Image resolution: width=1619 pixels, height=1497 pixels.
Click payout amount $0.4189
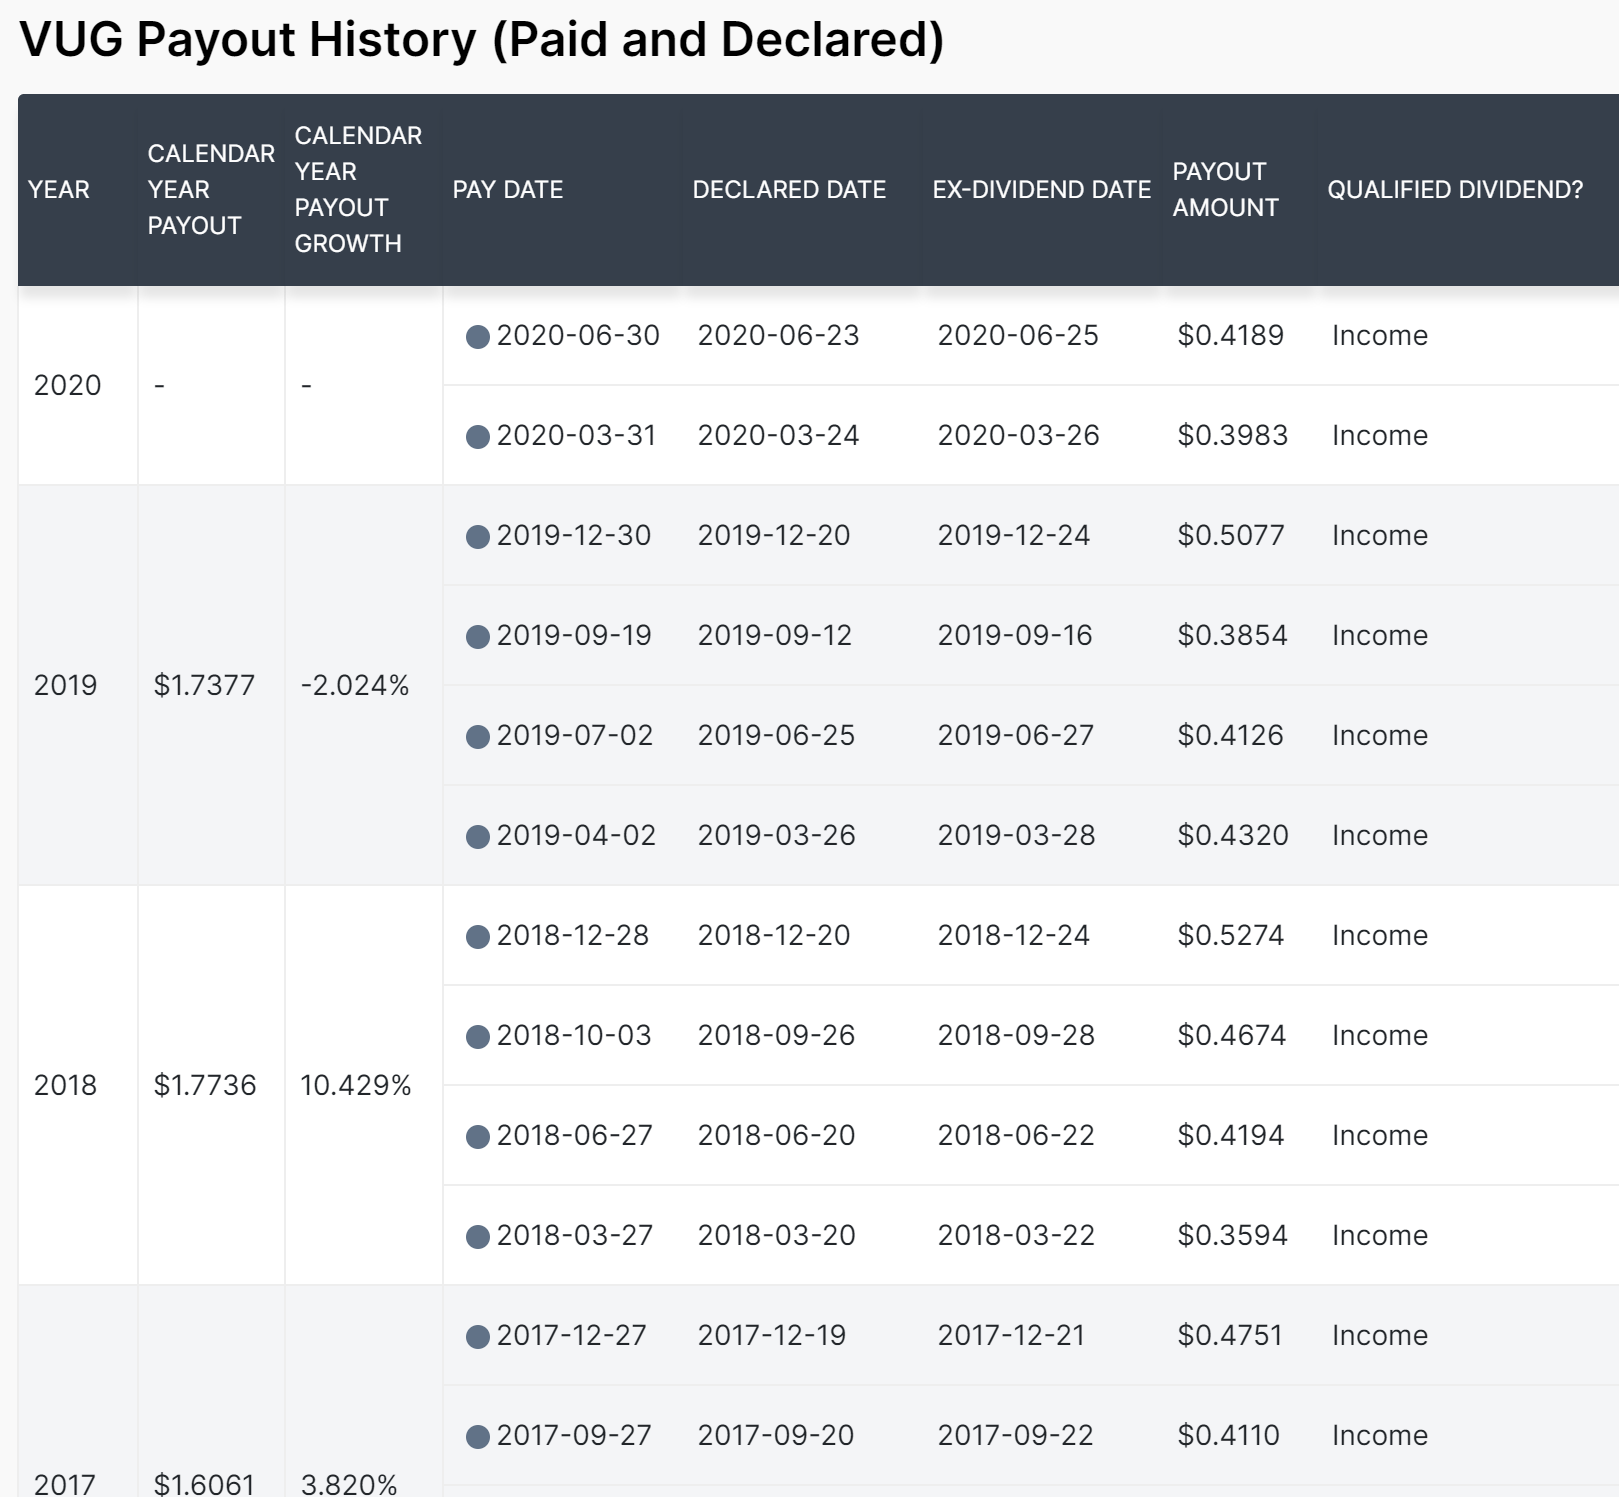[1230, 335]
